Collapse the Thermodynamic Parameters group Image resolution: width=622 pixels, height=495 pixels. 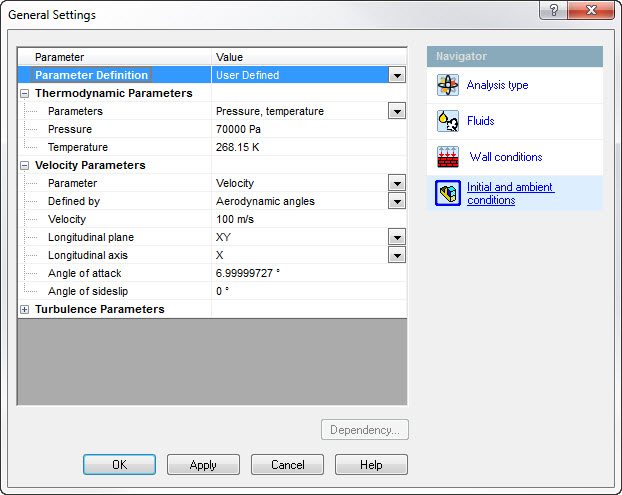(x=25, y=93)
